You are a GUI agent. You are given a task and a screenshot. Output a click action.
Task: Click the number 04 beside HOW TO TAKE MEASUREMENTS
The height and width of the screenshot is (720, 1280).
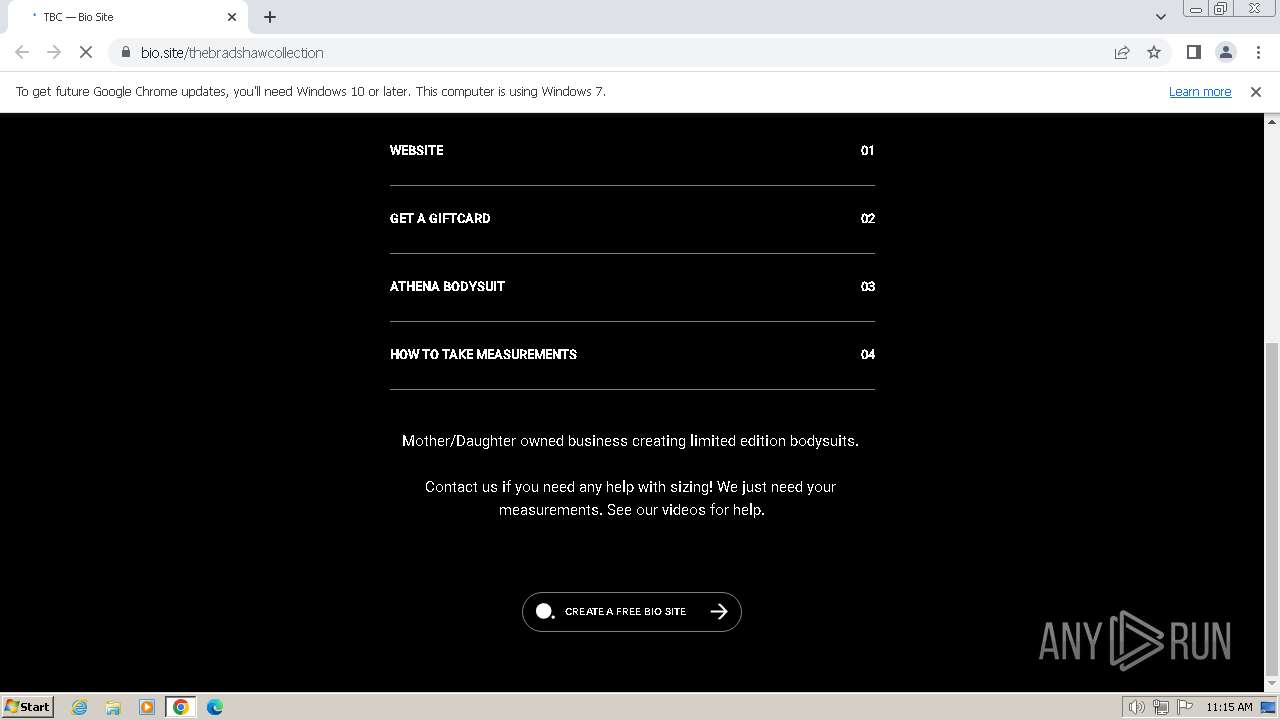point(867,354)
